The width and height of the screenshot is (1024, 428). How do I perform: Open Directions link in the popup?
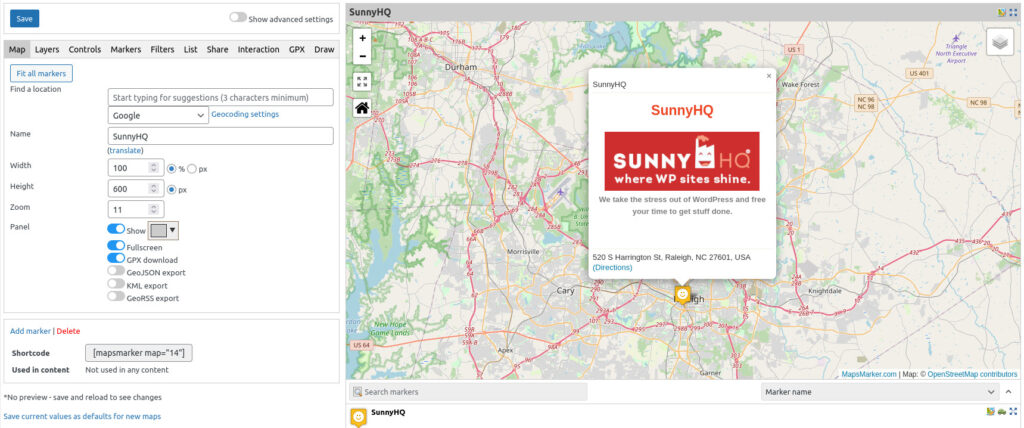tap(613, 267)
